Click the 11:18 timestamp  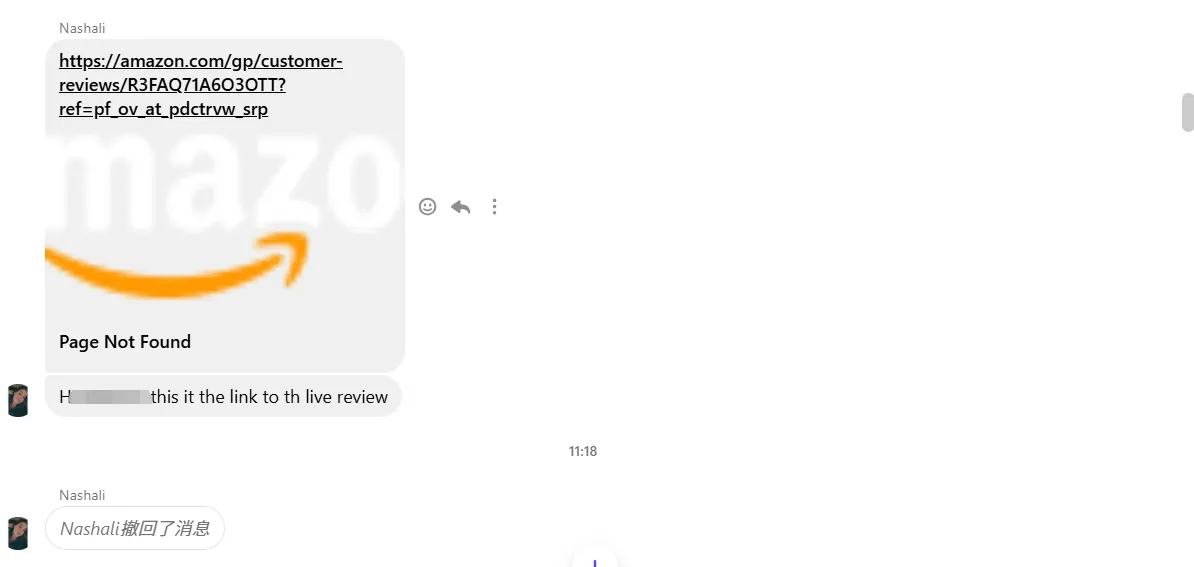[583, 451]
